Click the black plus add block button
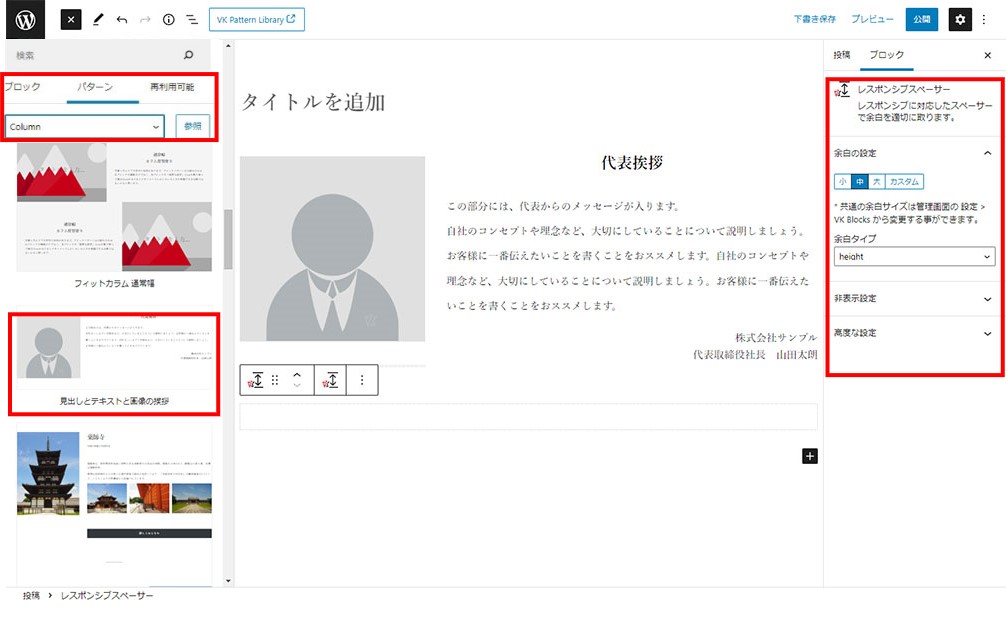Screen dimensions: 1006x624 810,456
